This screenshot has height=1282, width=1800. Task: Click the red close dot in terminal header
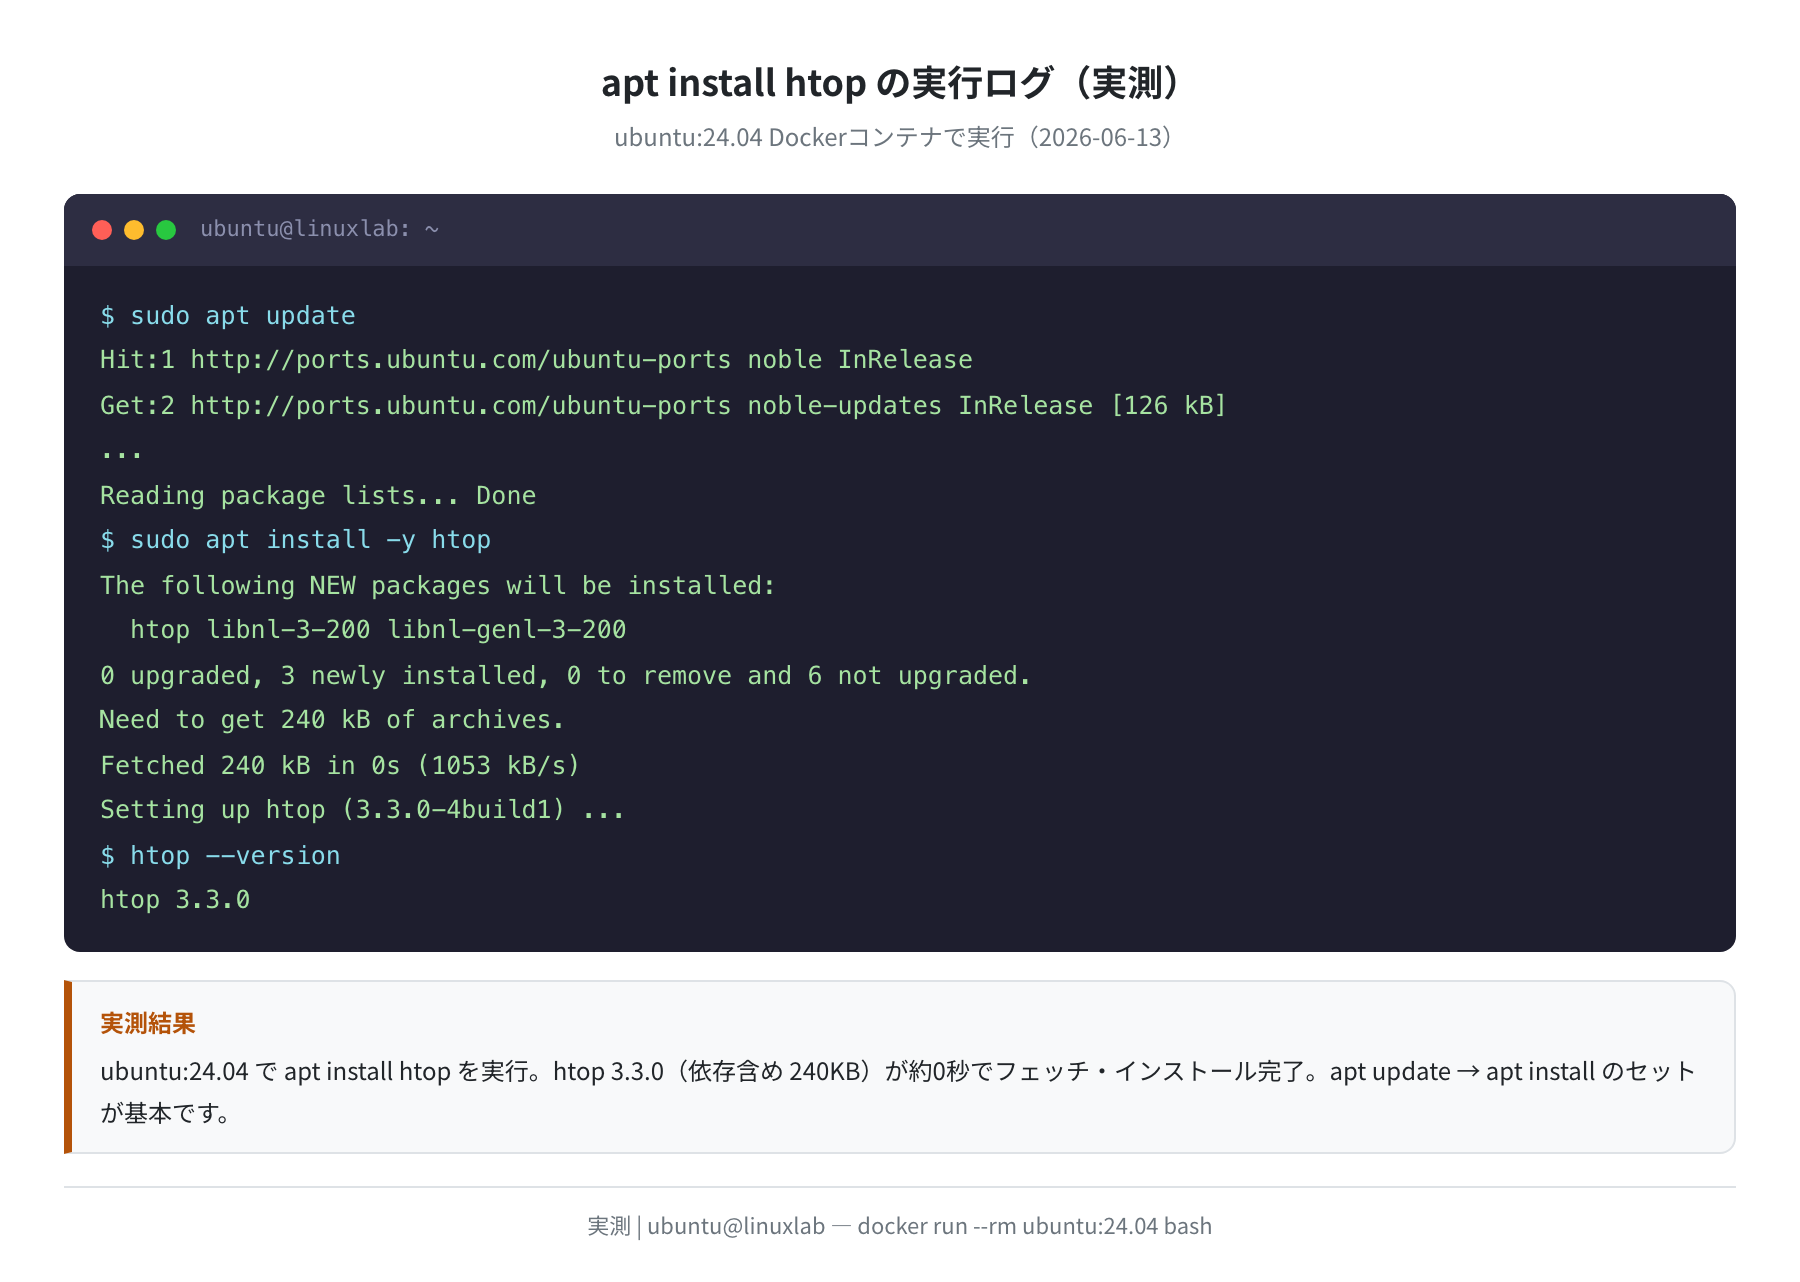tap(102, 230)
